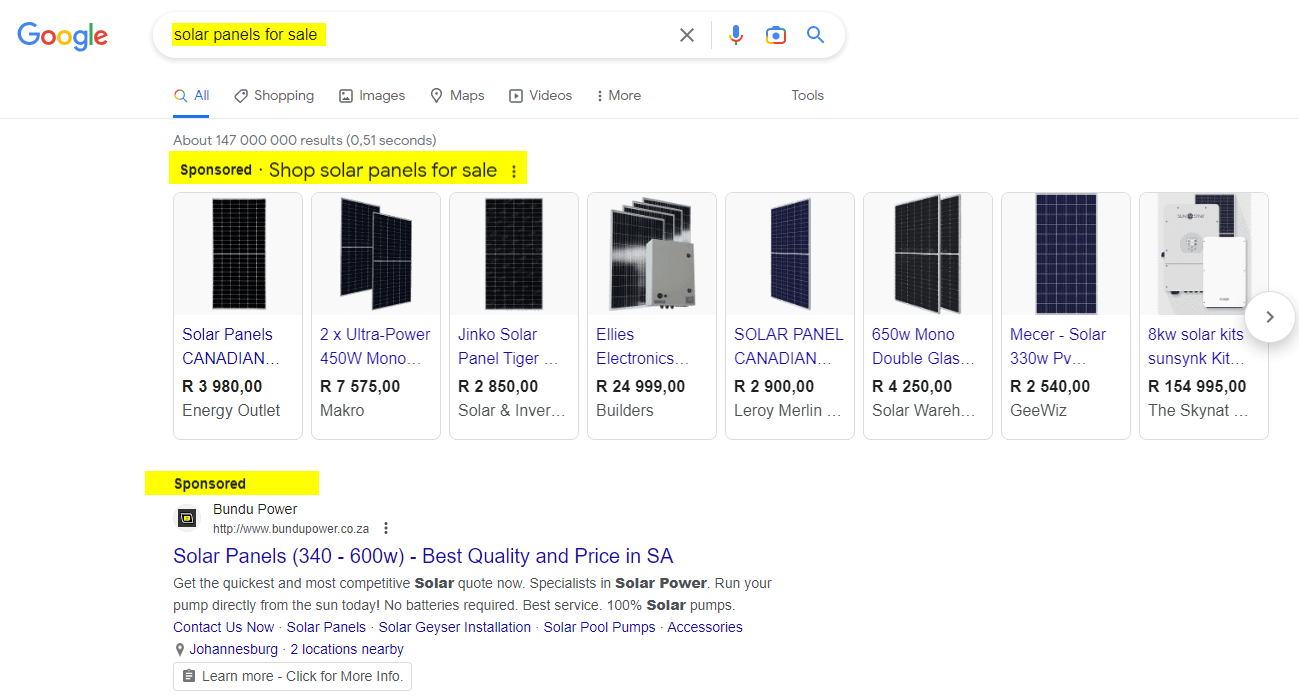Viewport: 1299px width, 699px height.
Task: Open the 2 locations nearby link
Action: (347, 649)
